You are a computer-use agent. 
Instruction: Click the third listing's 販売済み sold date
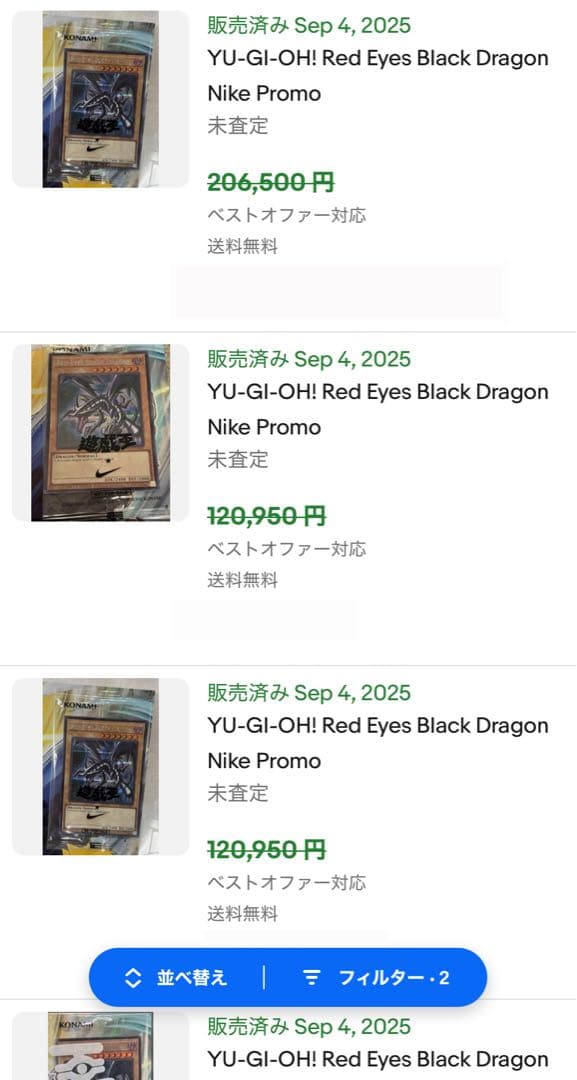point(311,692)
